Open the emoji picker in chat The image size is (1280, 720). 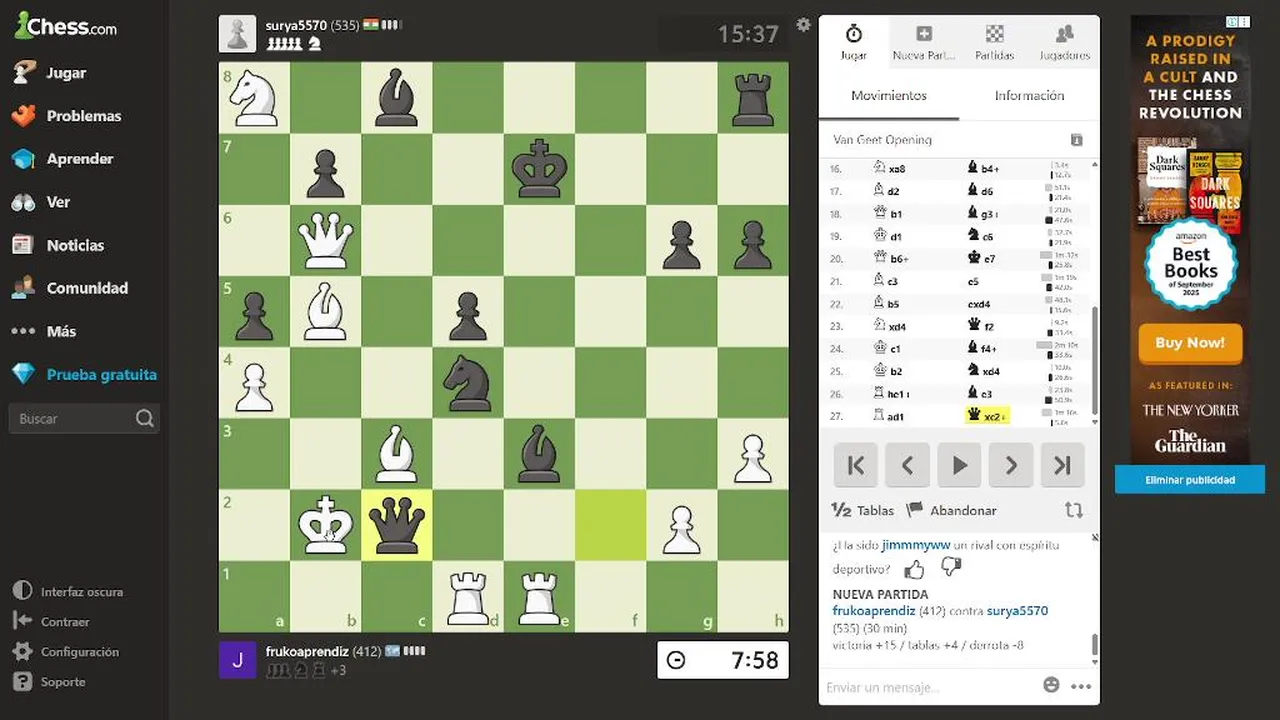point(1051,685)
